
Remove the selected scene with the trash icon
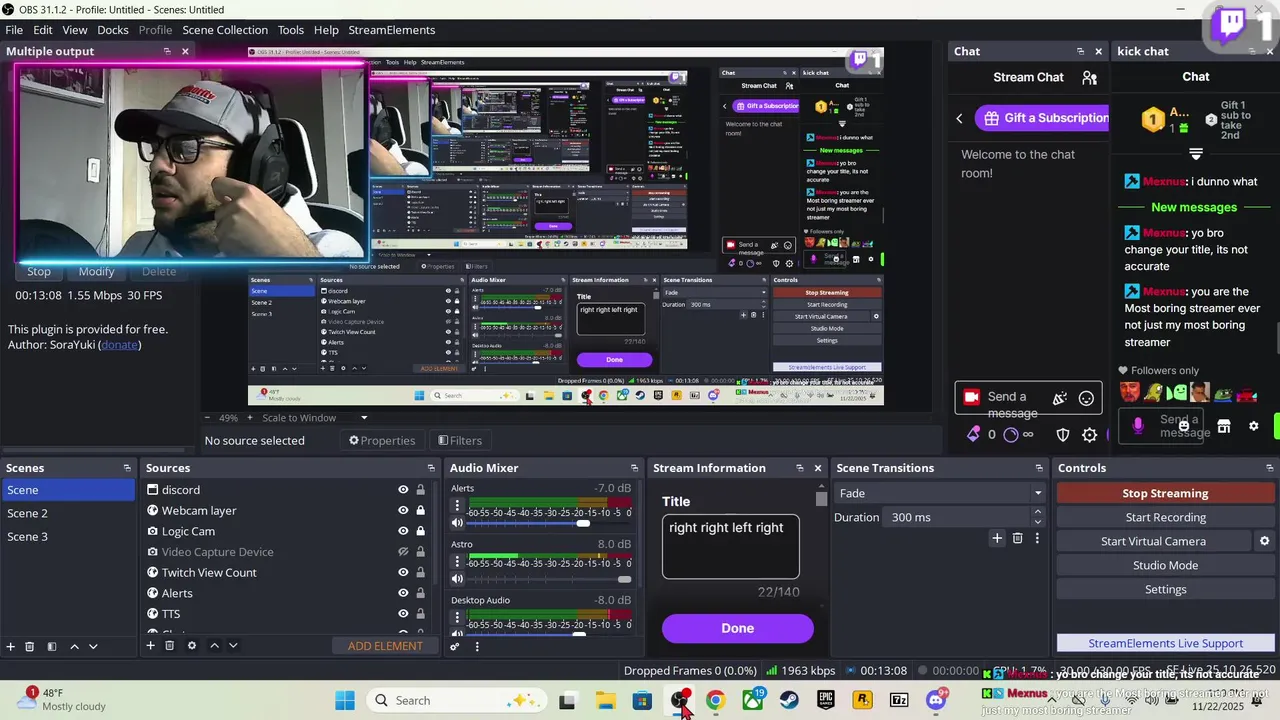30,646
